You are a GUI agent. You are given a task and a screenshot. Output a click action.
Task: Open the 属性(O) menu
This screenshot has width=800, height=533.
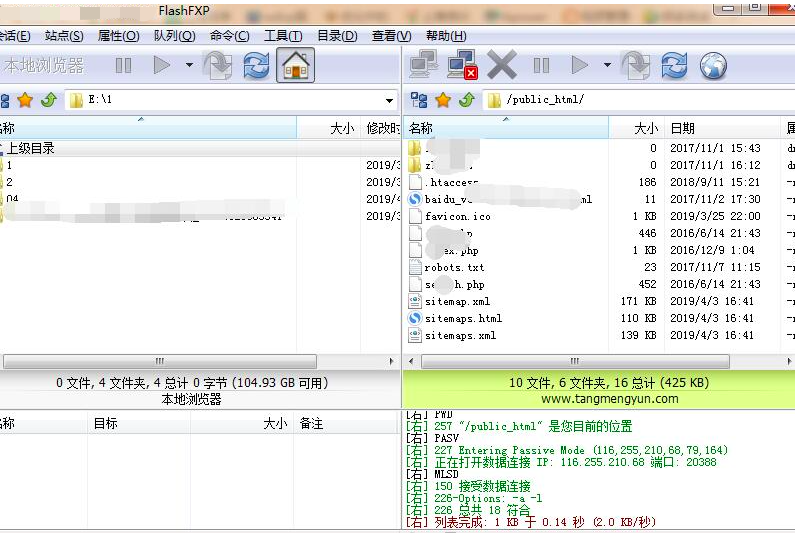click(x=118, y=36)
